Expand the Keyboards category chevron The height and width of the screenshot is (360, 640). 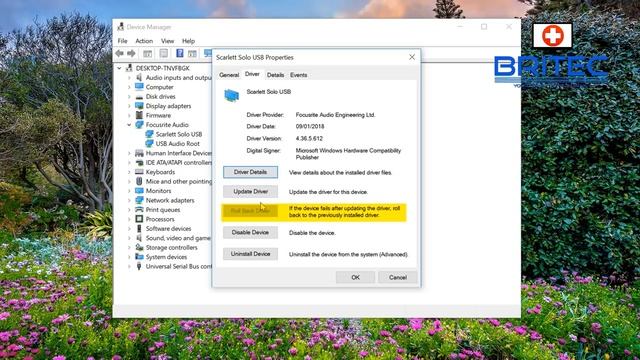(129, 172)
